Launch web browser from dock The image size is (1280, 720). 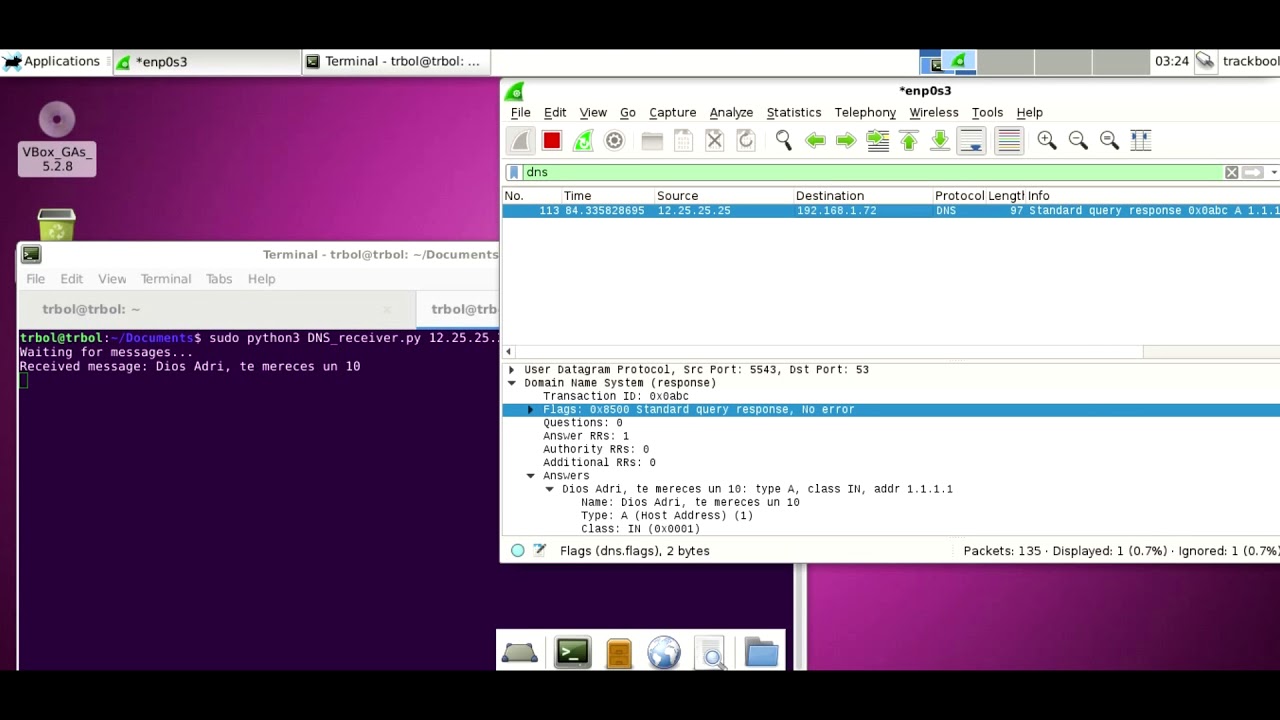(664, 653)
